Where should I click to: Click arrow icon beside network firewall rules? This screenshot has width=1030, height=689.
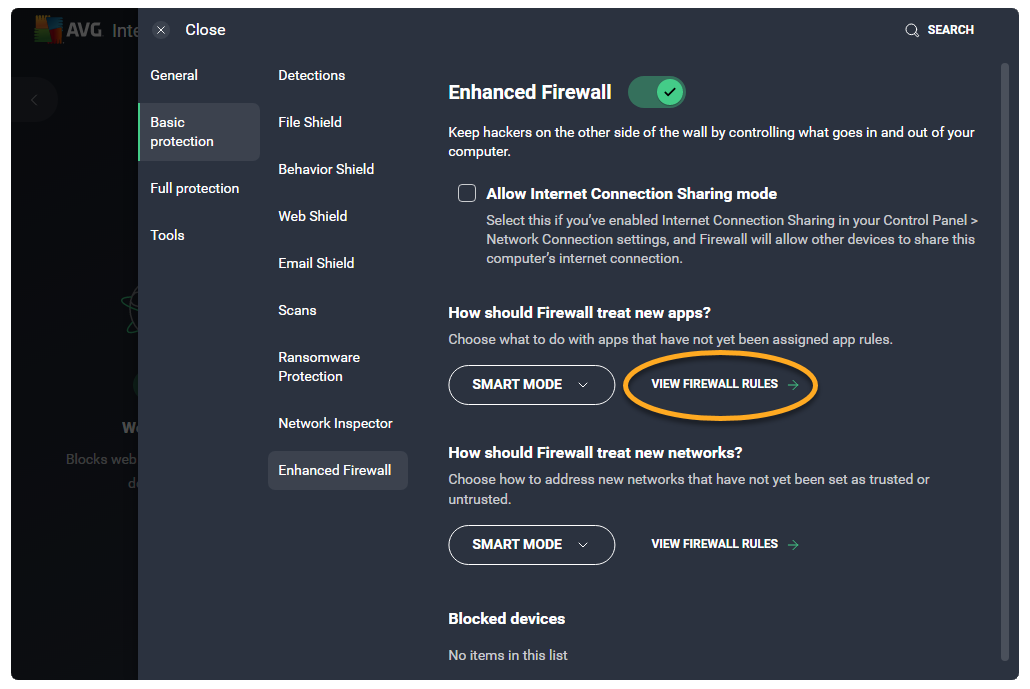coord(794,544)
